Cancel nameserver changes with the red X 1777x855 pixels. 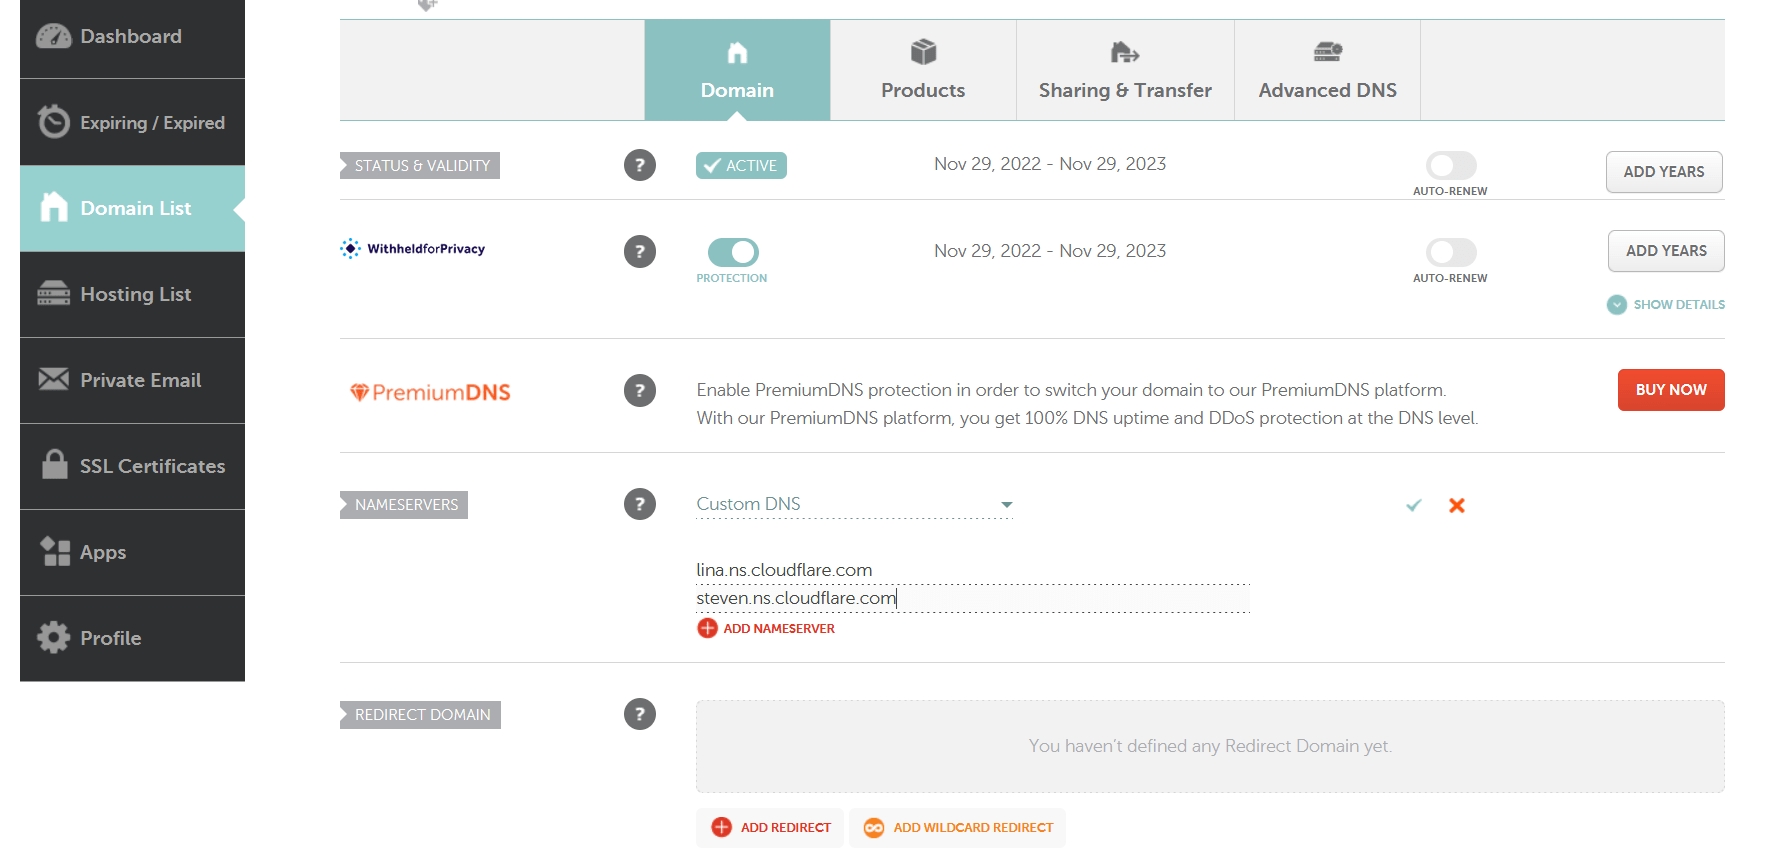click(x=1456, y=505)
